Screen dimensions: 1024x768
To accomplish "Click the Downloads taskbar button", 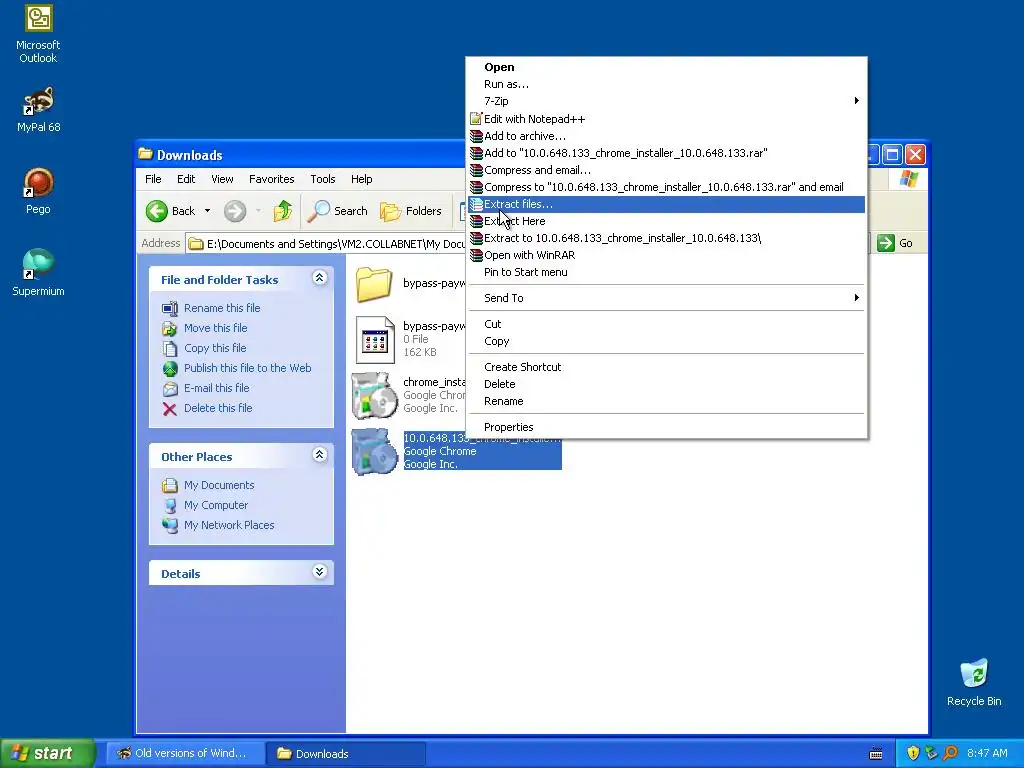I will click(346, 753).
